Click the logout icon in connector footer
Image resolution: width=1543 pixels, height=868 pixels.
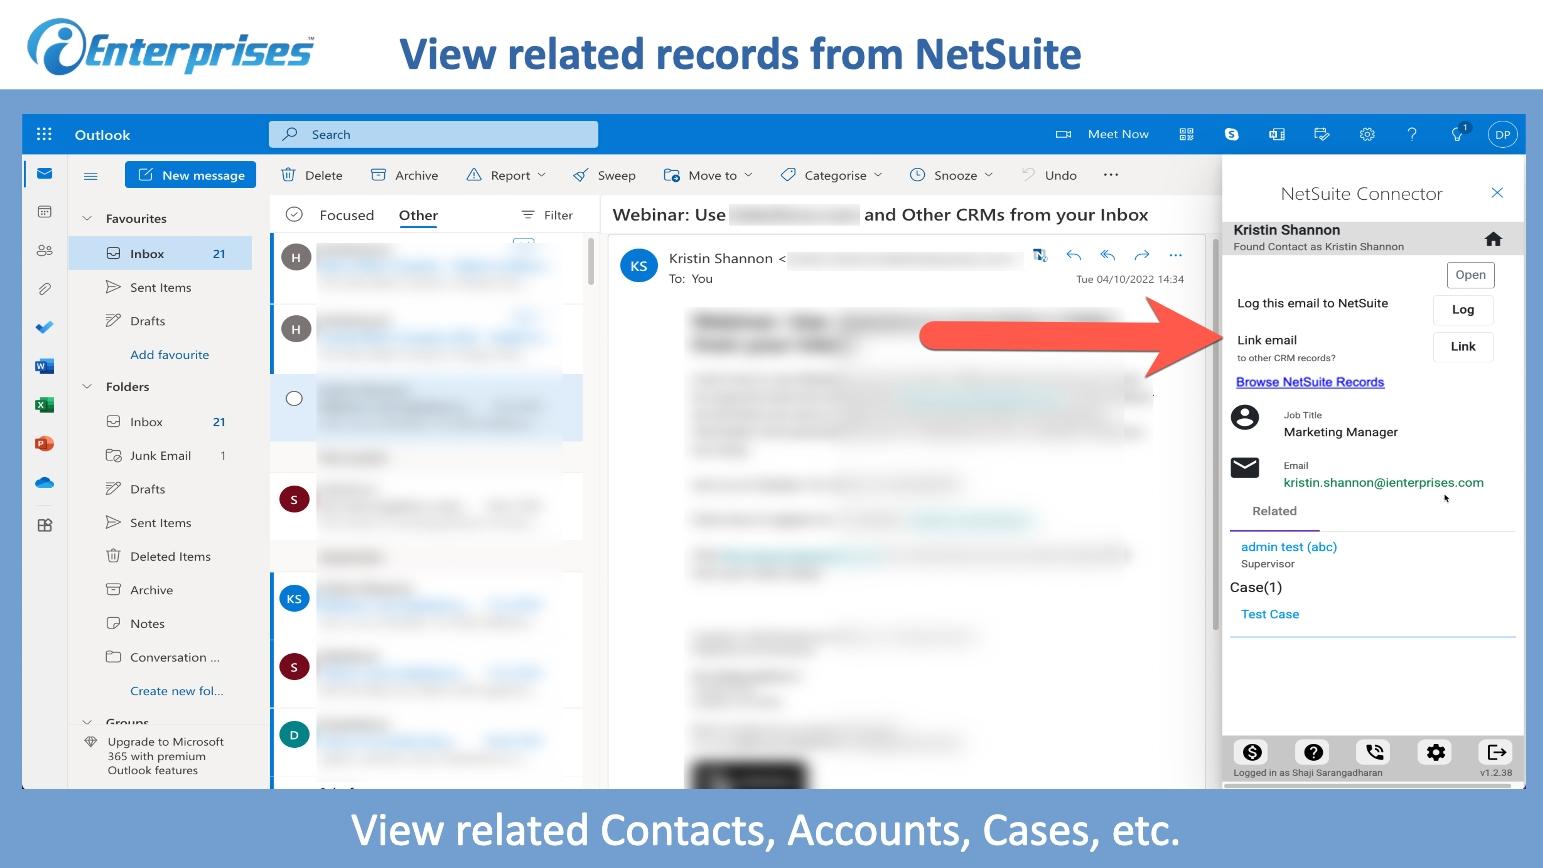pyautogui.click(x=1496, y=752)
